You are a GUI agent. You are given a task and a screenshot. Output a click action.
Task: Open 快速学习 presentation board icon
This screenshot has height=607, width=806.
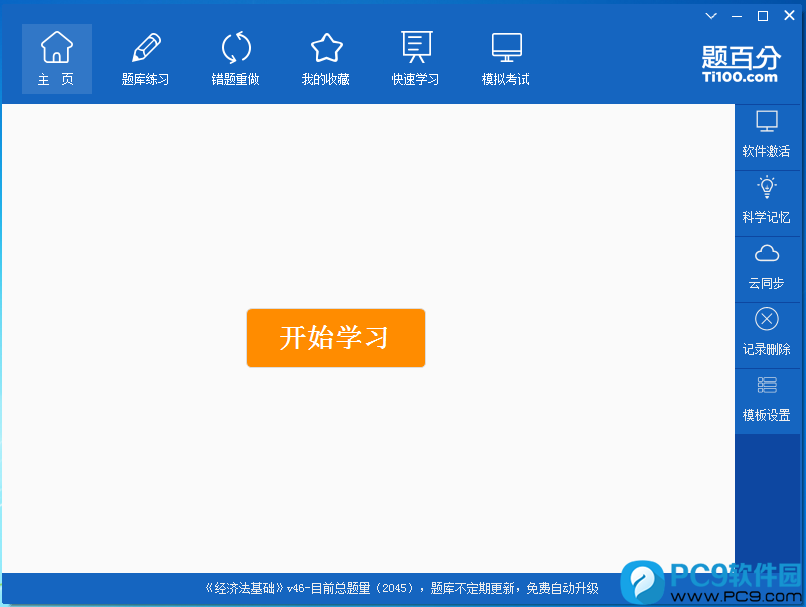point(416,47)
